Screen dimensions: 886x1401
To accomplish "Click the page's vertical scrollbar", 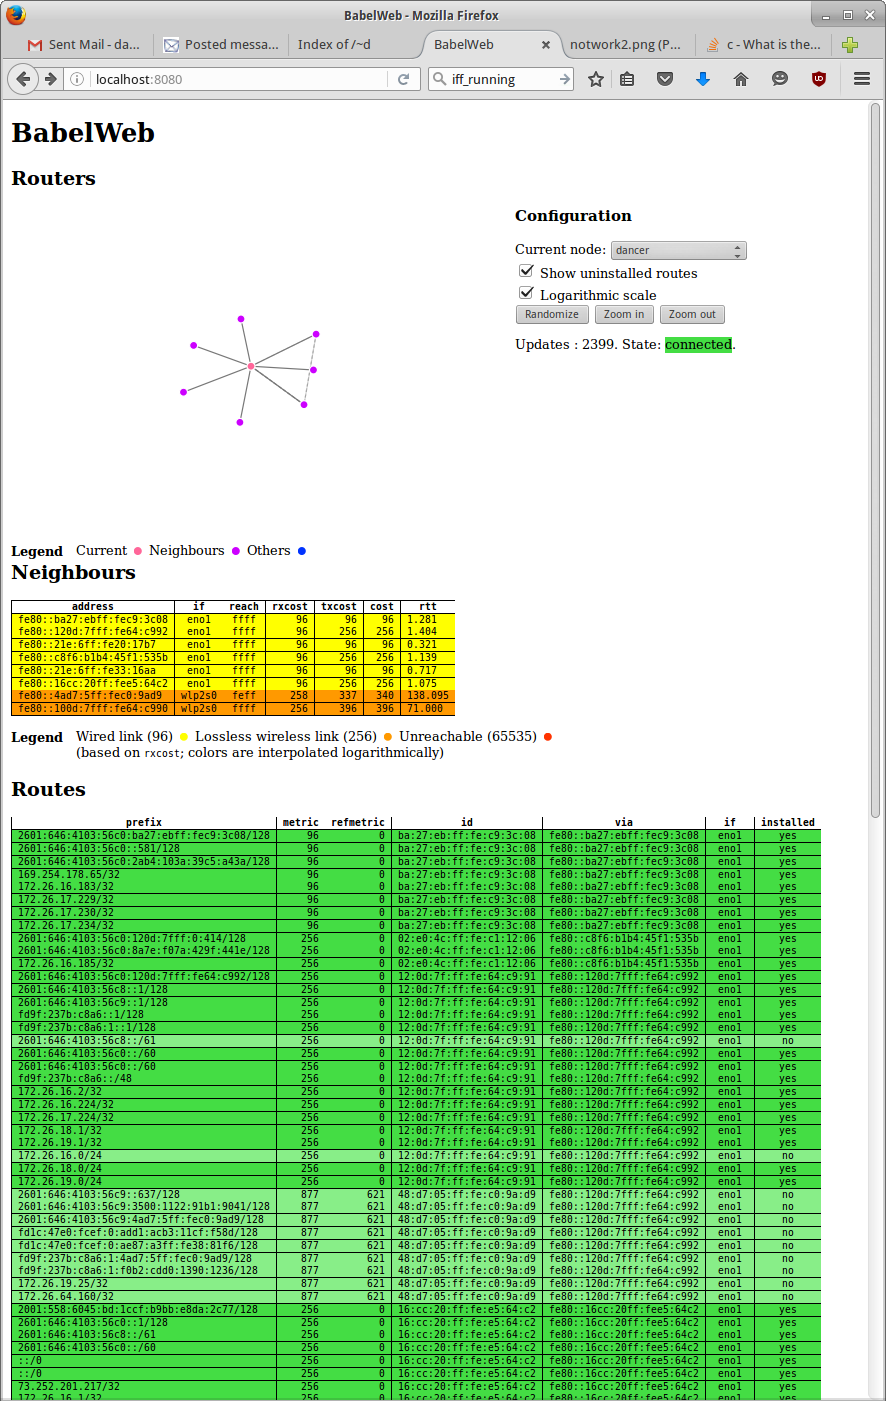I will click(876, 460).
